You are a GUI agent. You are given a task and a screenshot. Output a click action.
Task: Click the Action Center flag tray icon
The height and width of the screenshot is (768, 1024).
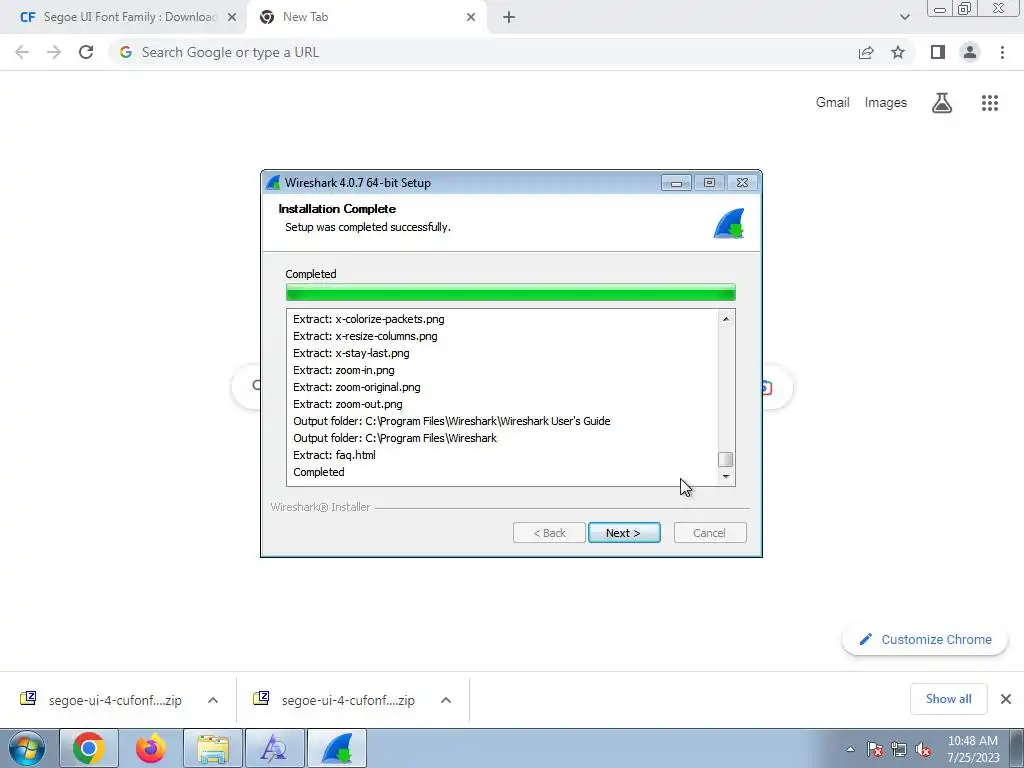[x=875, y=749]
